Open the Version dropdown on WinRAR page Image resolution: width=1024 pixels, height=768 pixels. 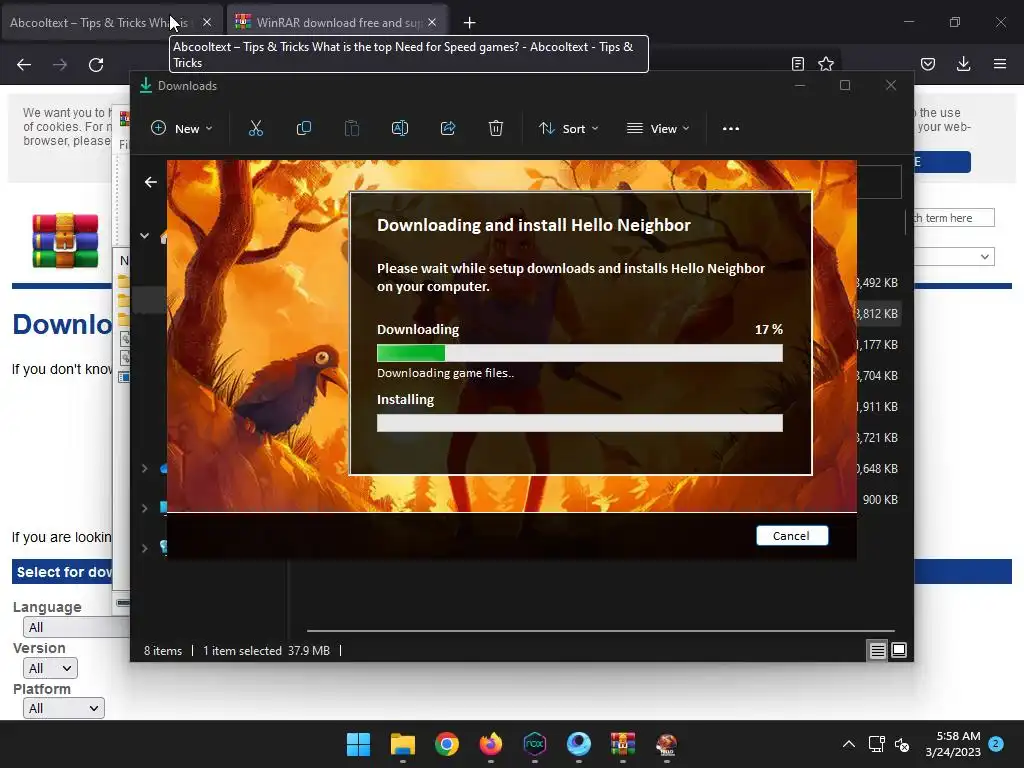(x=50, y=668)
